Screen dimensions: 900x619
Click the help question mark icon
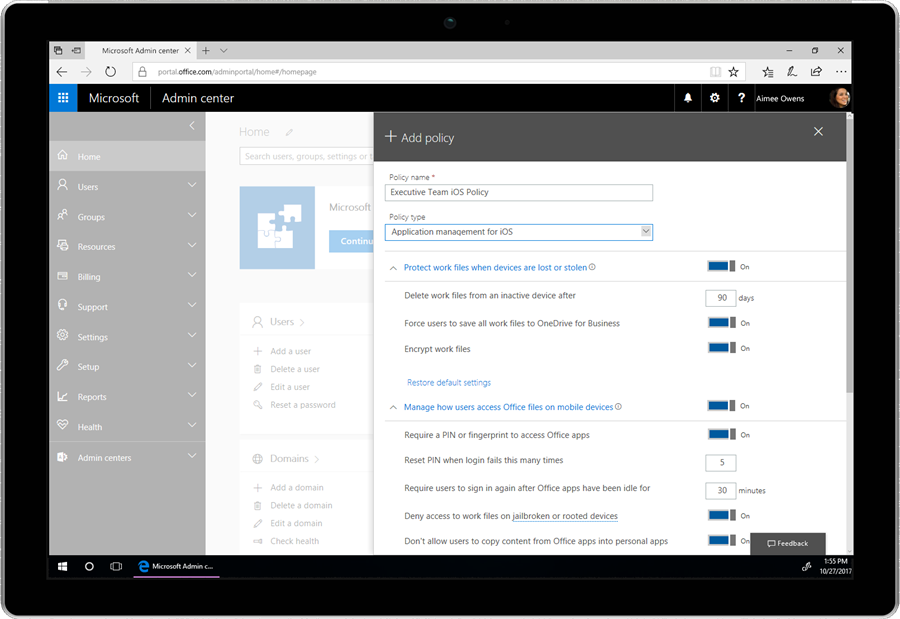click(x=741, y=98)
